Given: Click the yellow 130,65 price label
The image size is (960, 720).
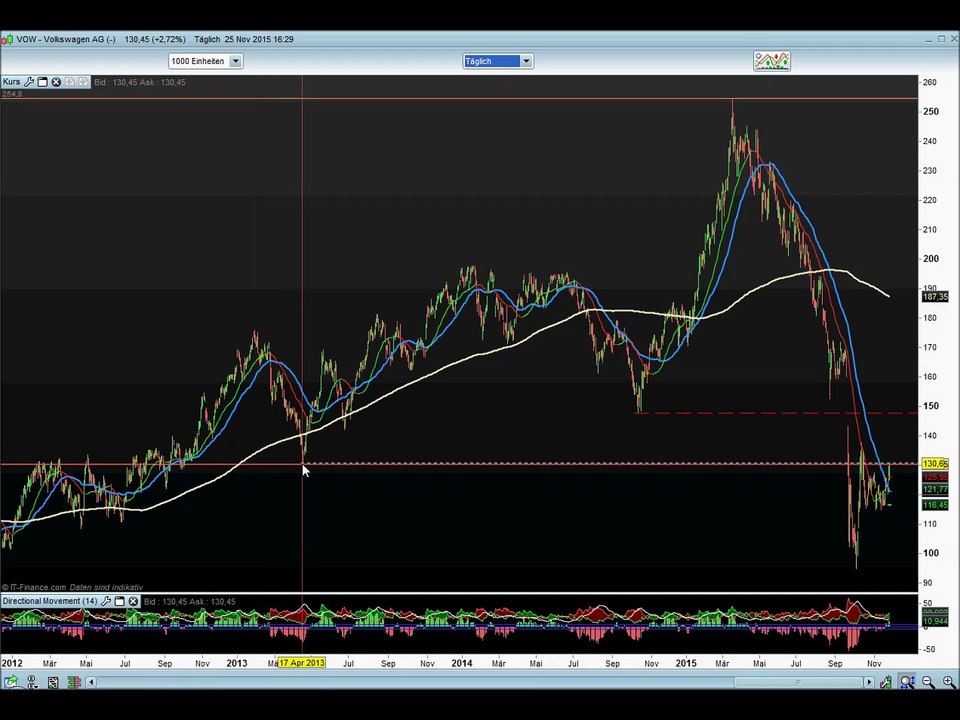Looking at the screenshot, I should pyautogui.click(x=935, y=464).
